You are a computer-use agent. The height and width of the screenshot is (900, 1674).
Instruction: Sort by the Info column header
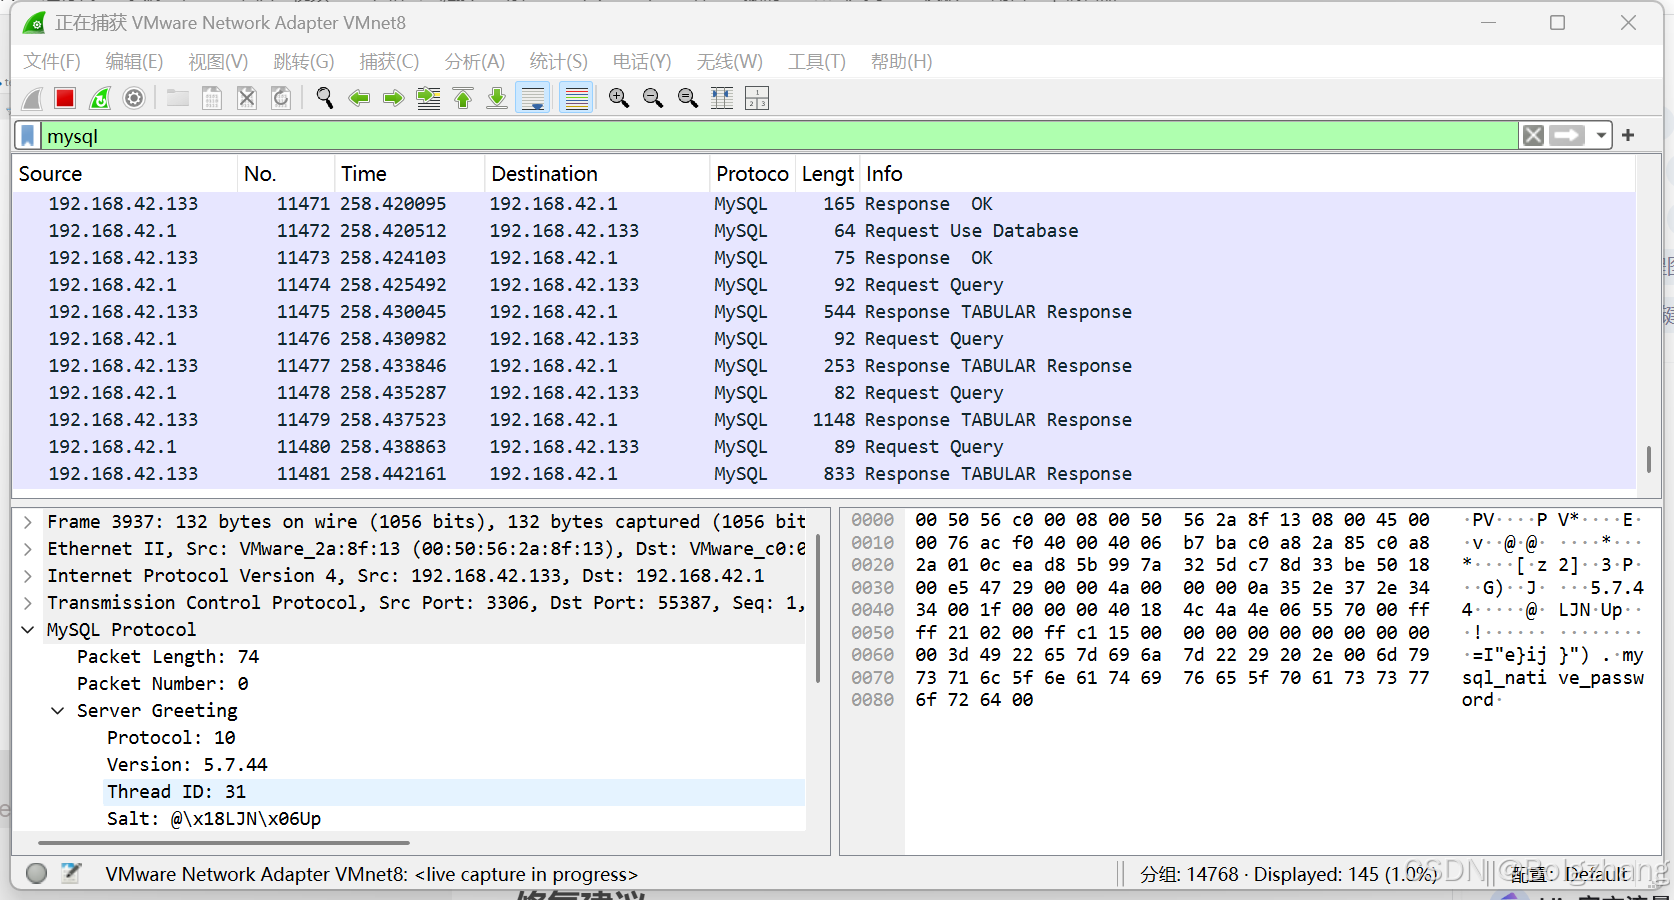coord(1248,174)
